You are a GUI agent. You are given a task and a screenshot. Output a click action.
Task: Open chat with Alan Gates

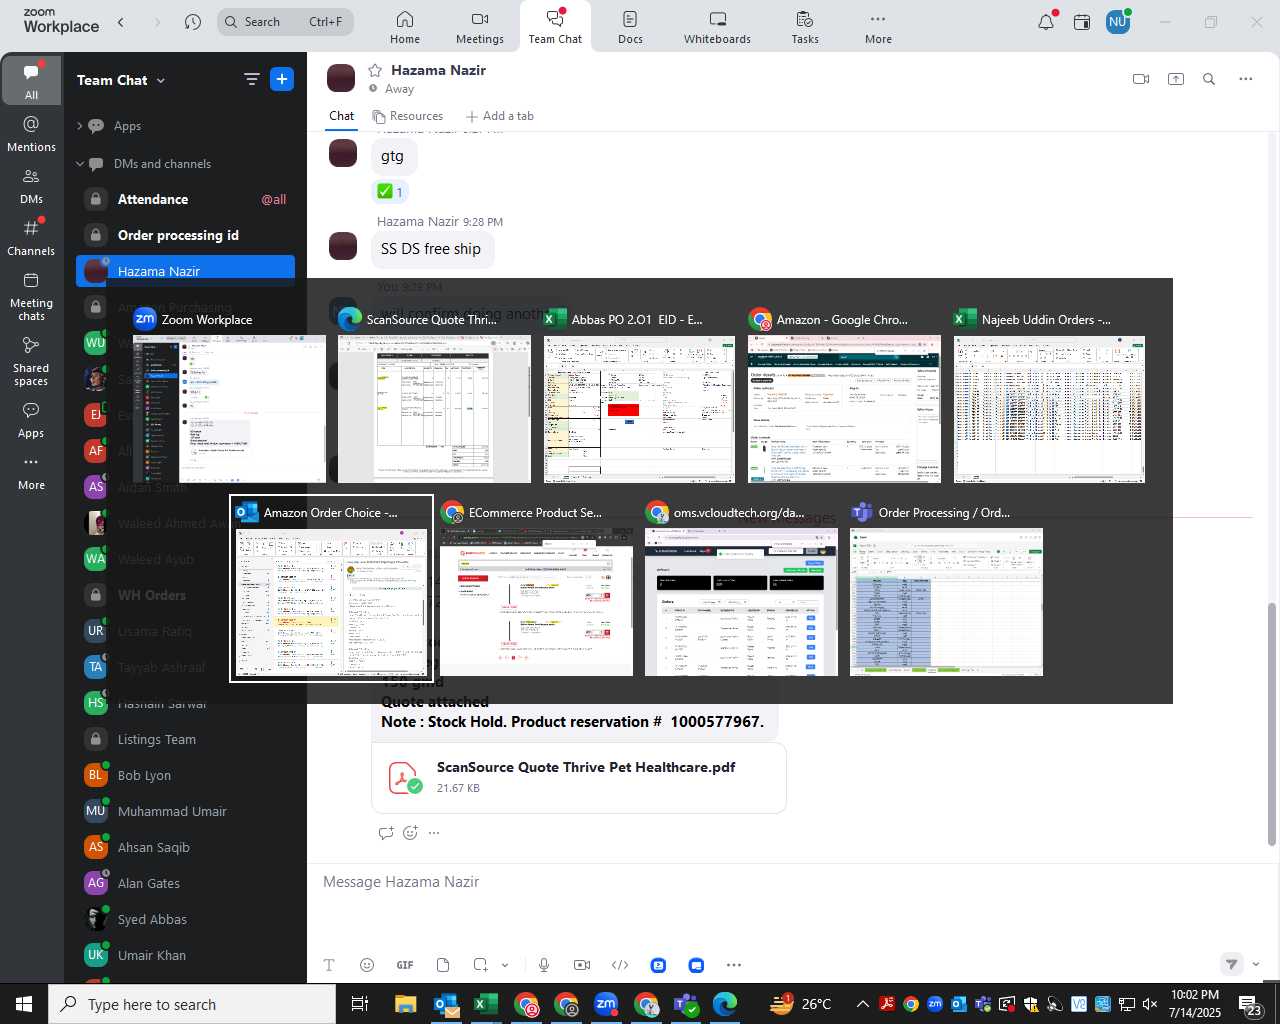[x=185, y=883]
